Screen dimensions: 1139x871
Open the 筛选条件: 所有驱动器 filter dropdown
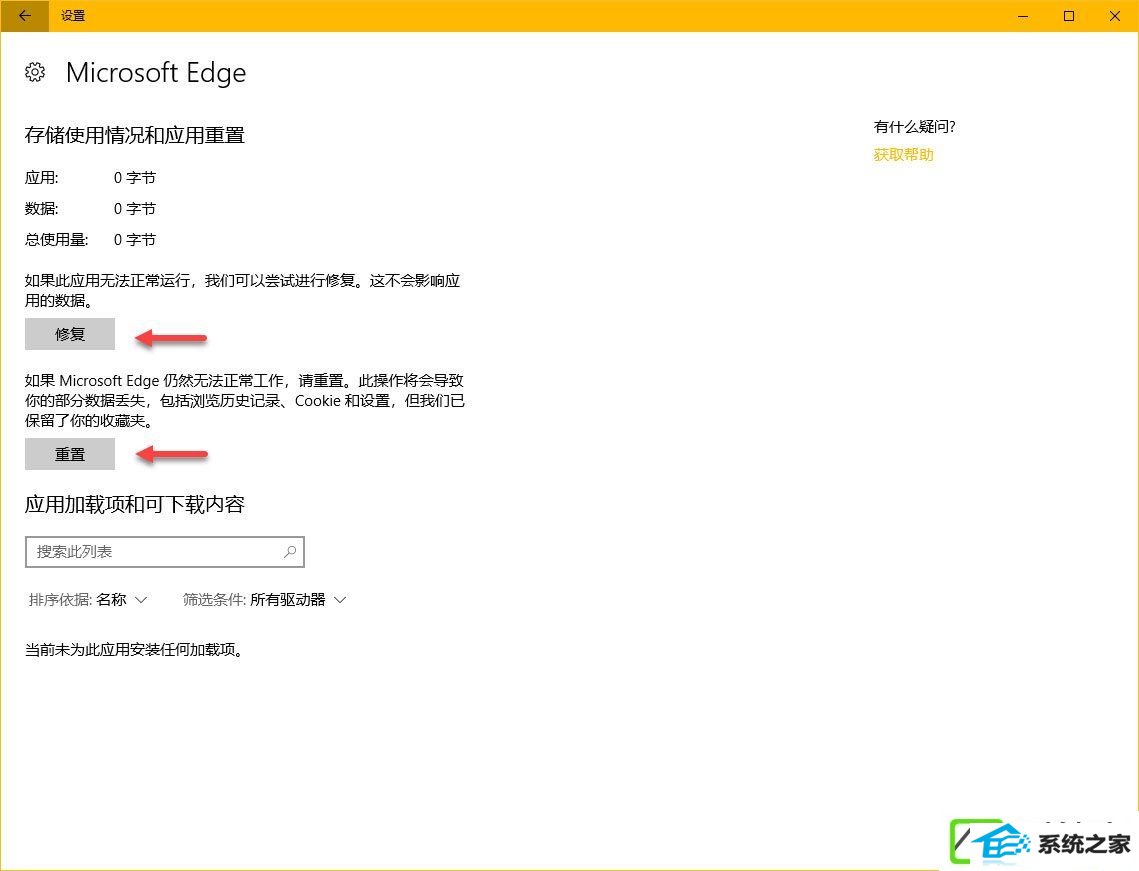click(264, 600)
